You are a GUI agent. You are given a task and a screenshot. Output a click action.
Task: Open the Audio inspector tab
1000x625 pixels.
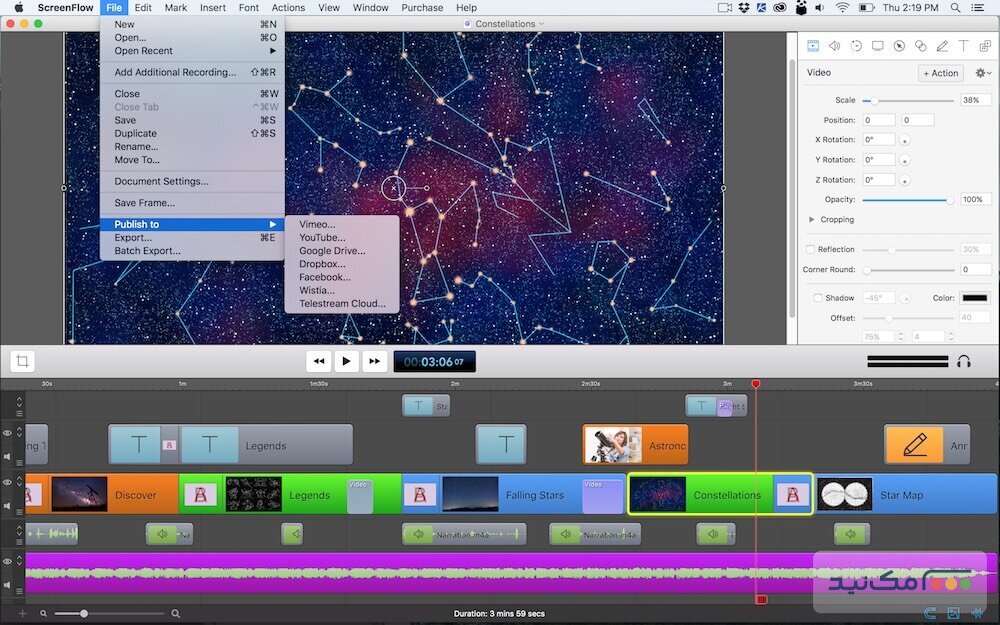(834, 45)
